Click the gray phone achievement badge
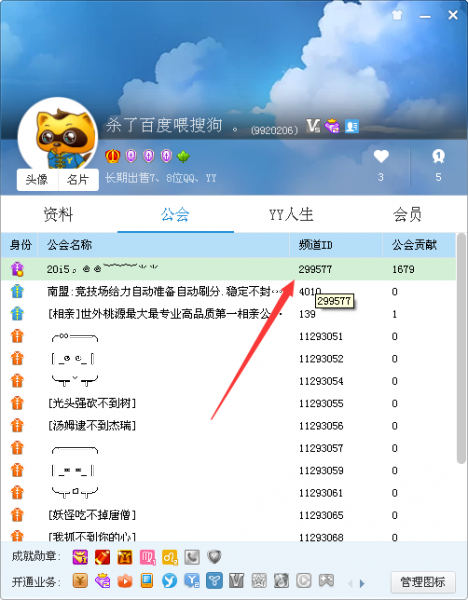468x600 pixels. coord(192,557)
